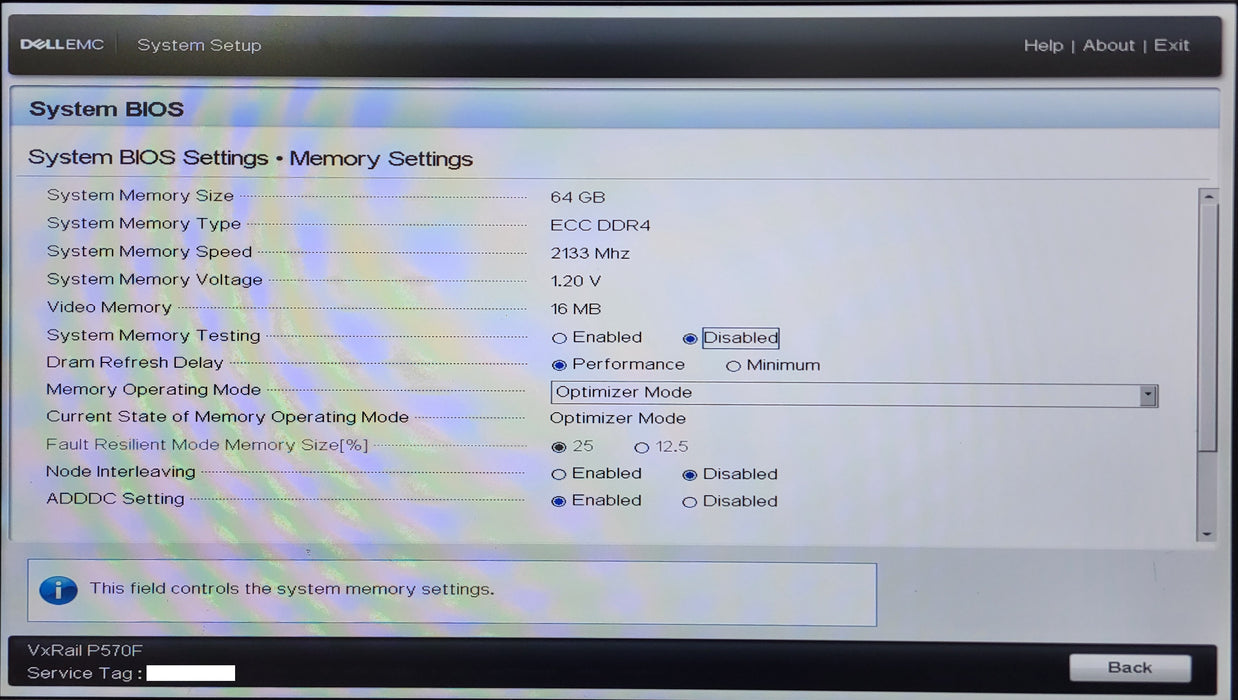Click the 16 MB video memory value
This screenshot has height=700, width=1238.
pos(576,309)
